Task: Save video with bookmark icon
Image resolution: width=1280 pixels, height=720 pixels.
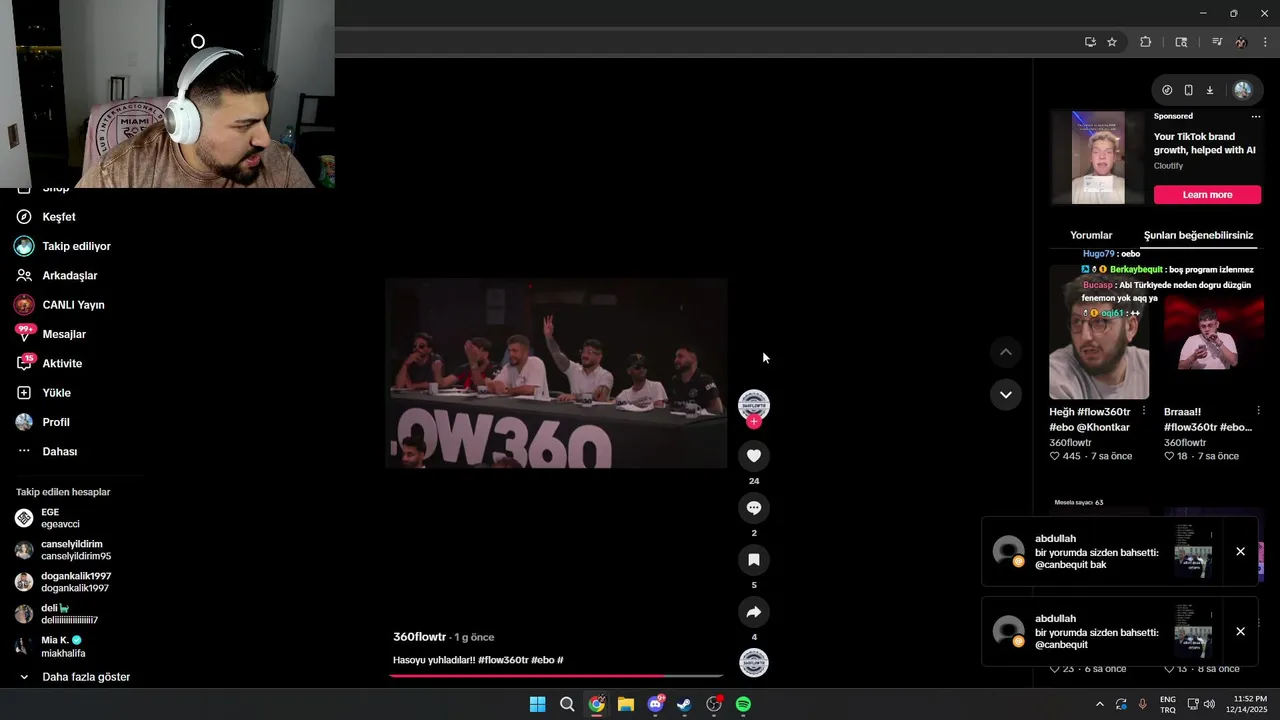Action: point(754,560)
